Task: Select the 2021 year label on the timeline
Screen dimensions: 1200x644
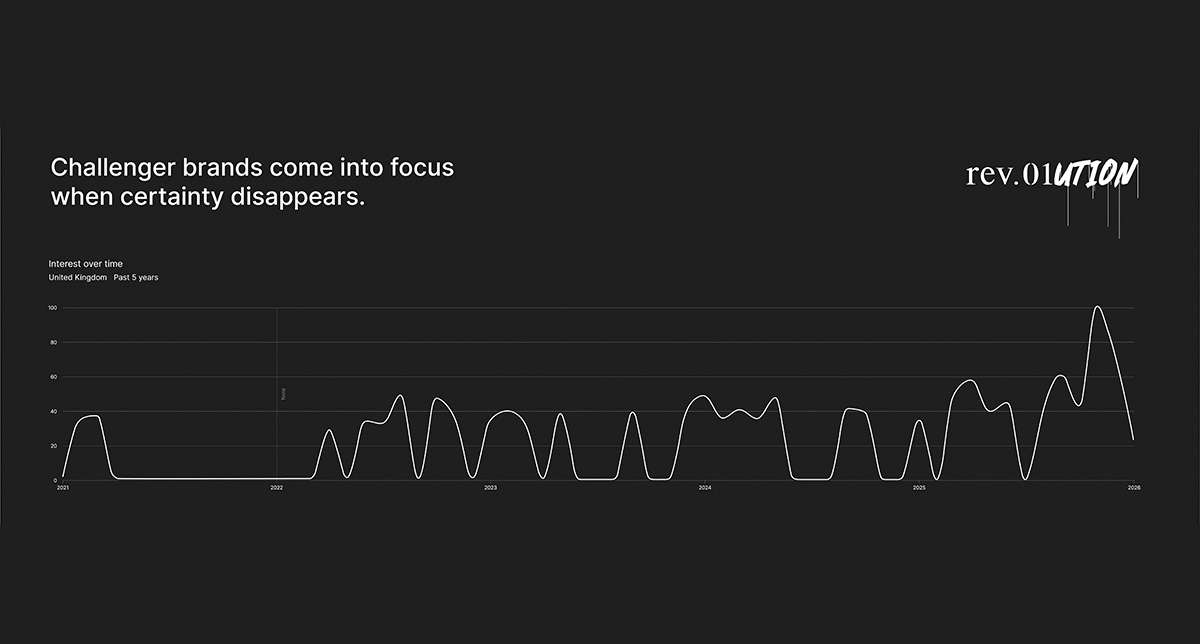Action: coord(63,488)
